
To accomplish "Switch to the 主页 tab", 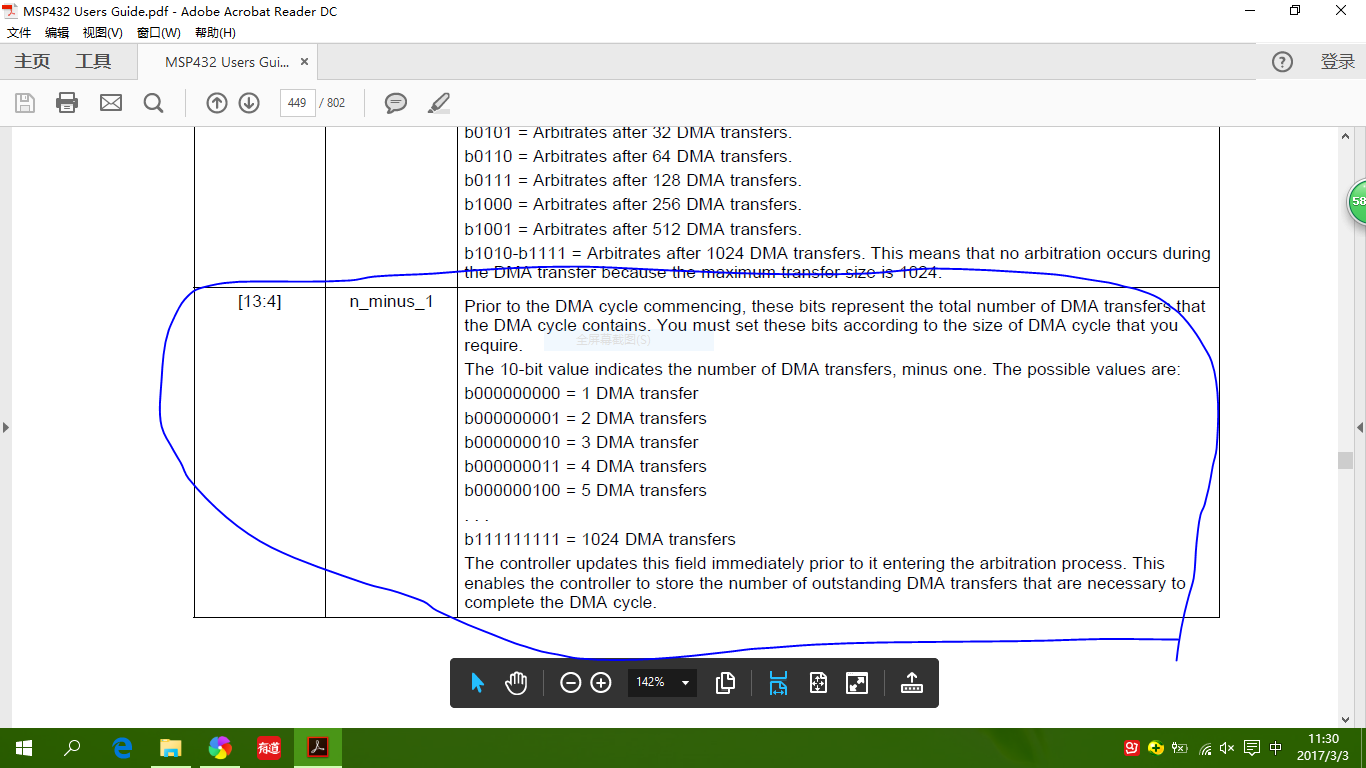I will [x=32, y=62].
